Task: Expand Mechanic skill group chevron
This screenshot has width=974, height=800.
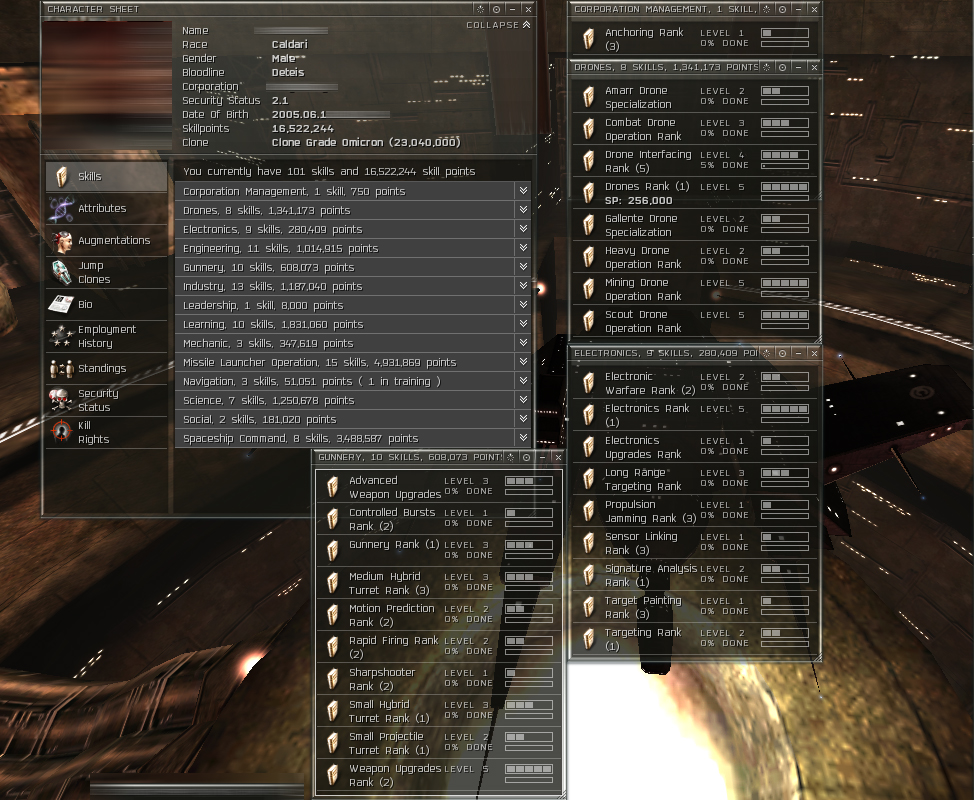Action: click(x=523, y=343)
